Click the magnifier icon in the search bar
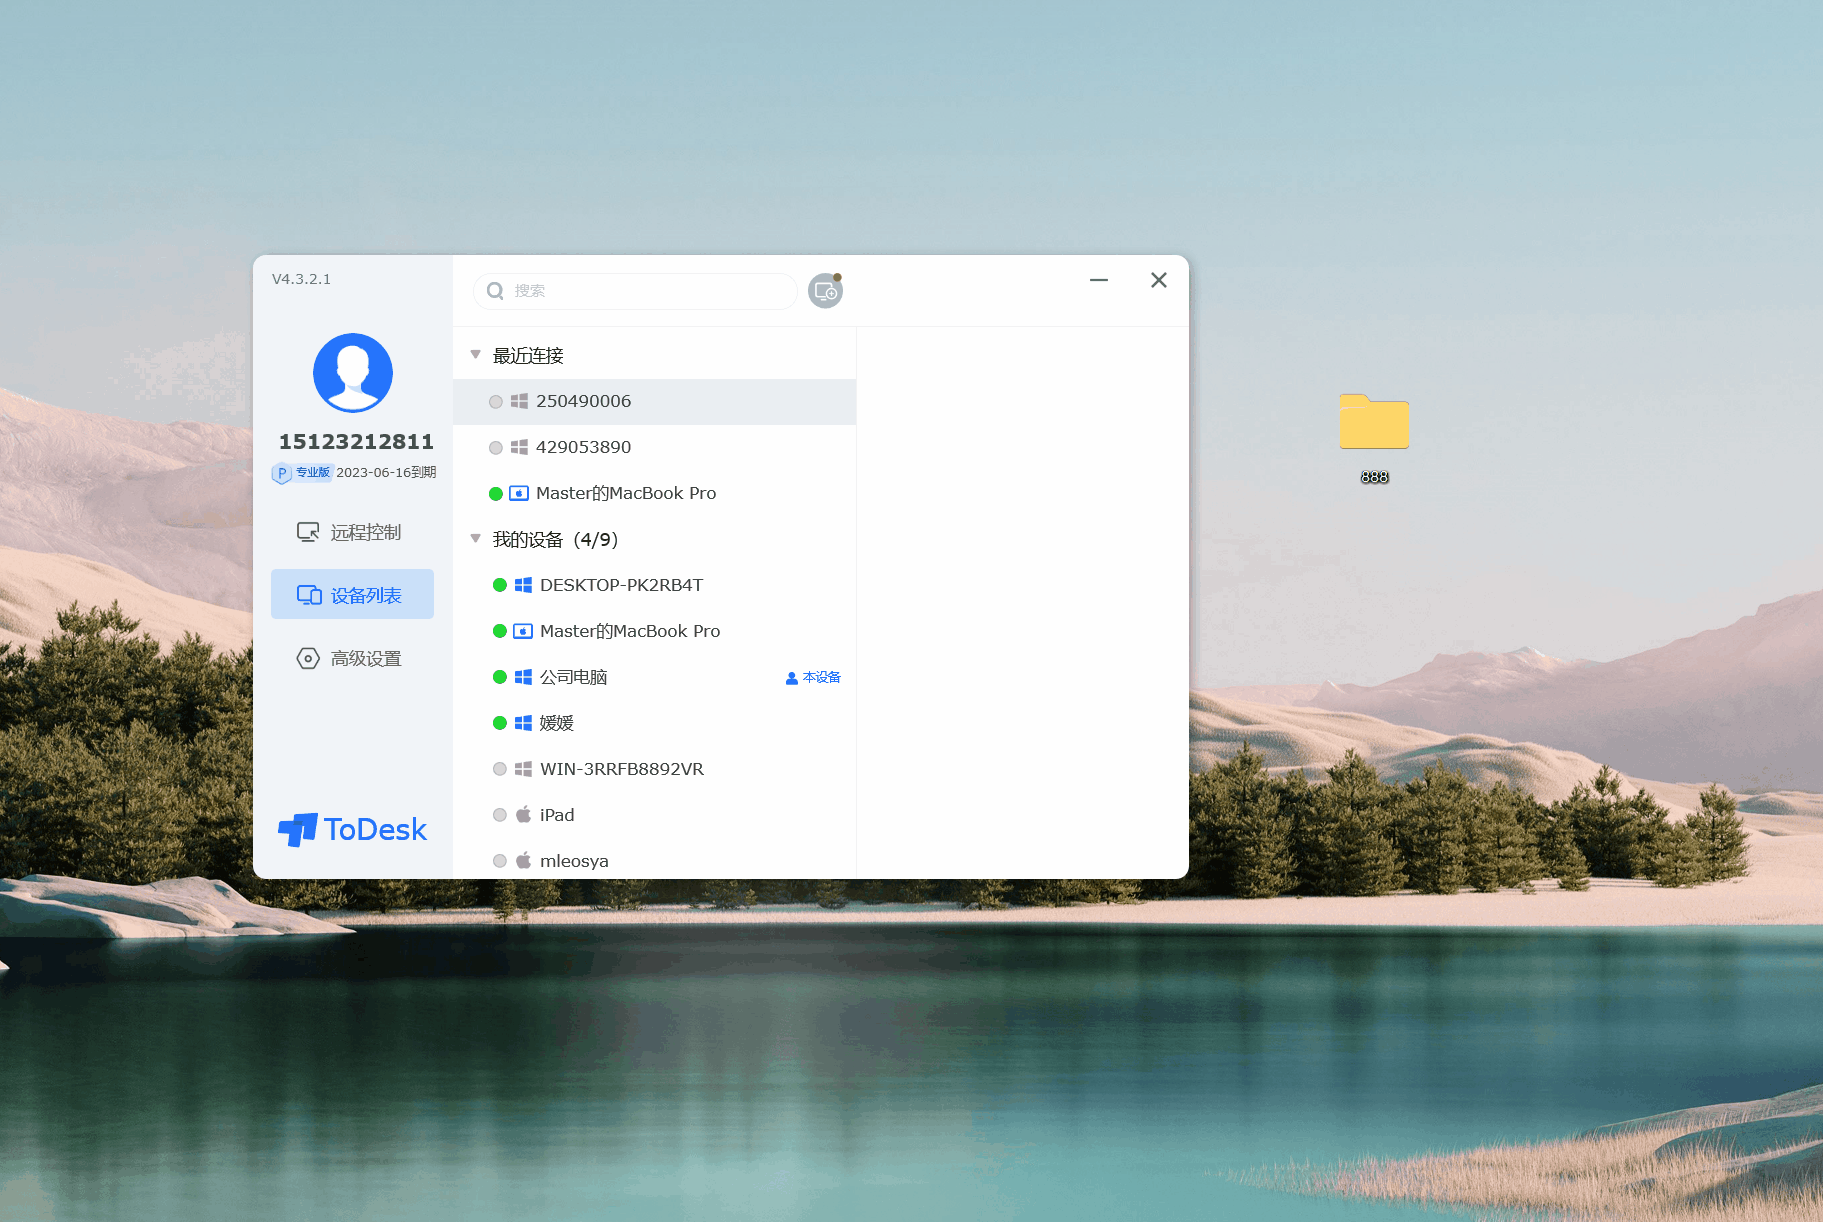Viewport: 1823px width, 1222px height. tap(495, 290)
